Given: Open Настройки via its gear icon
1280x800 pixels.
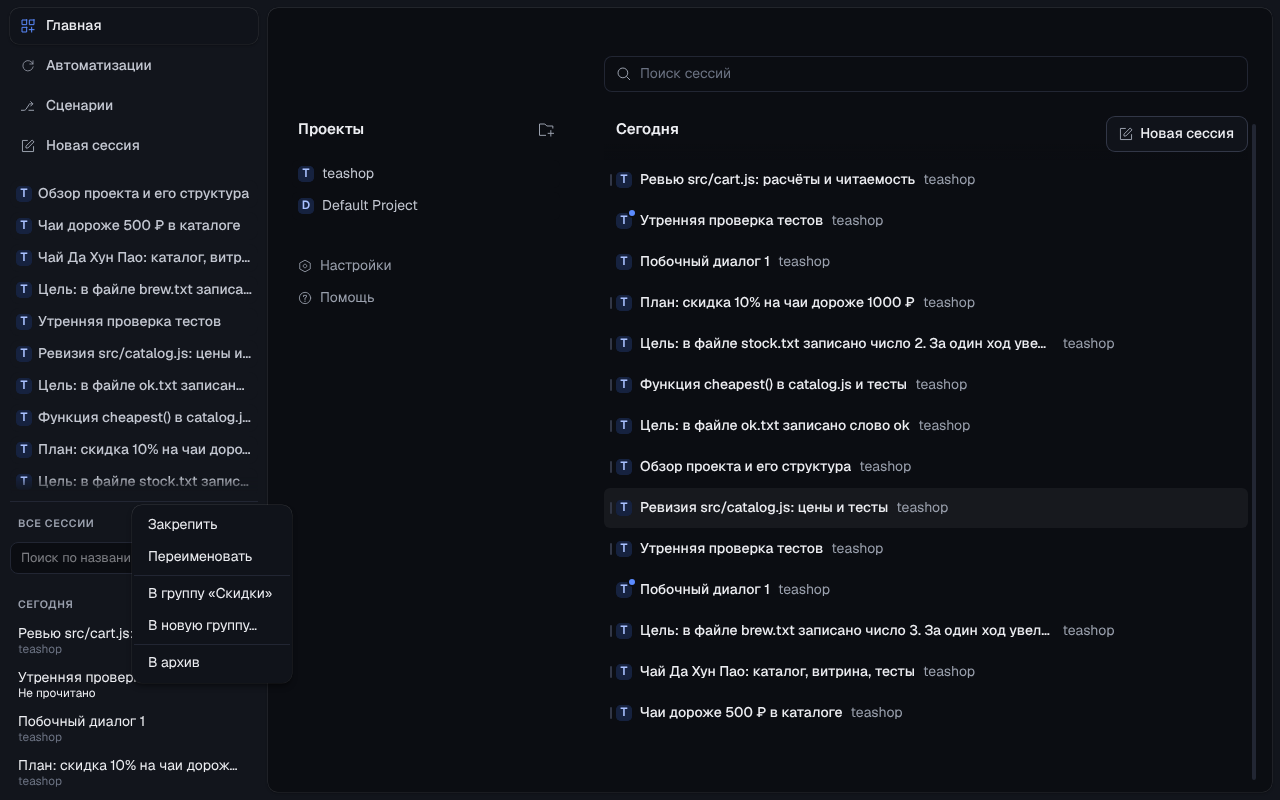Looking at the screenshot, I should pos(305,266).
